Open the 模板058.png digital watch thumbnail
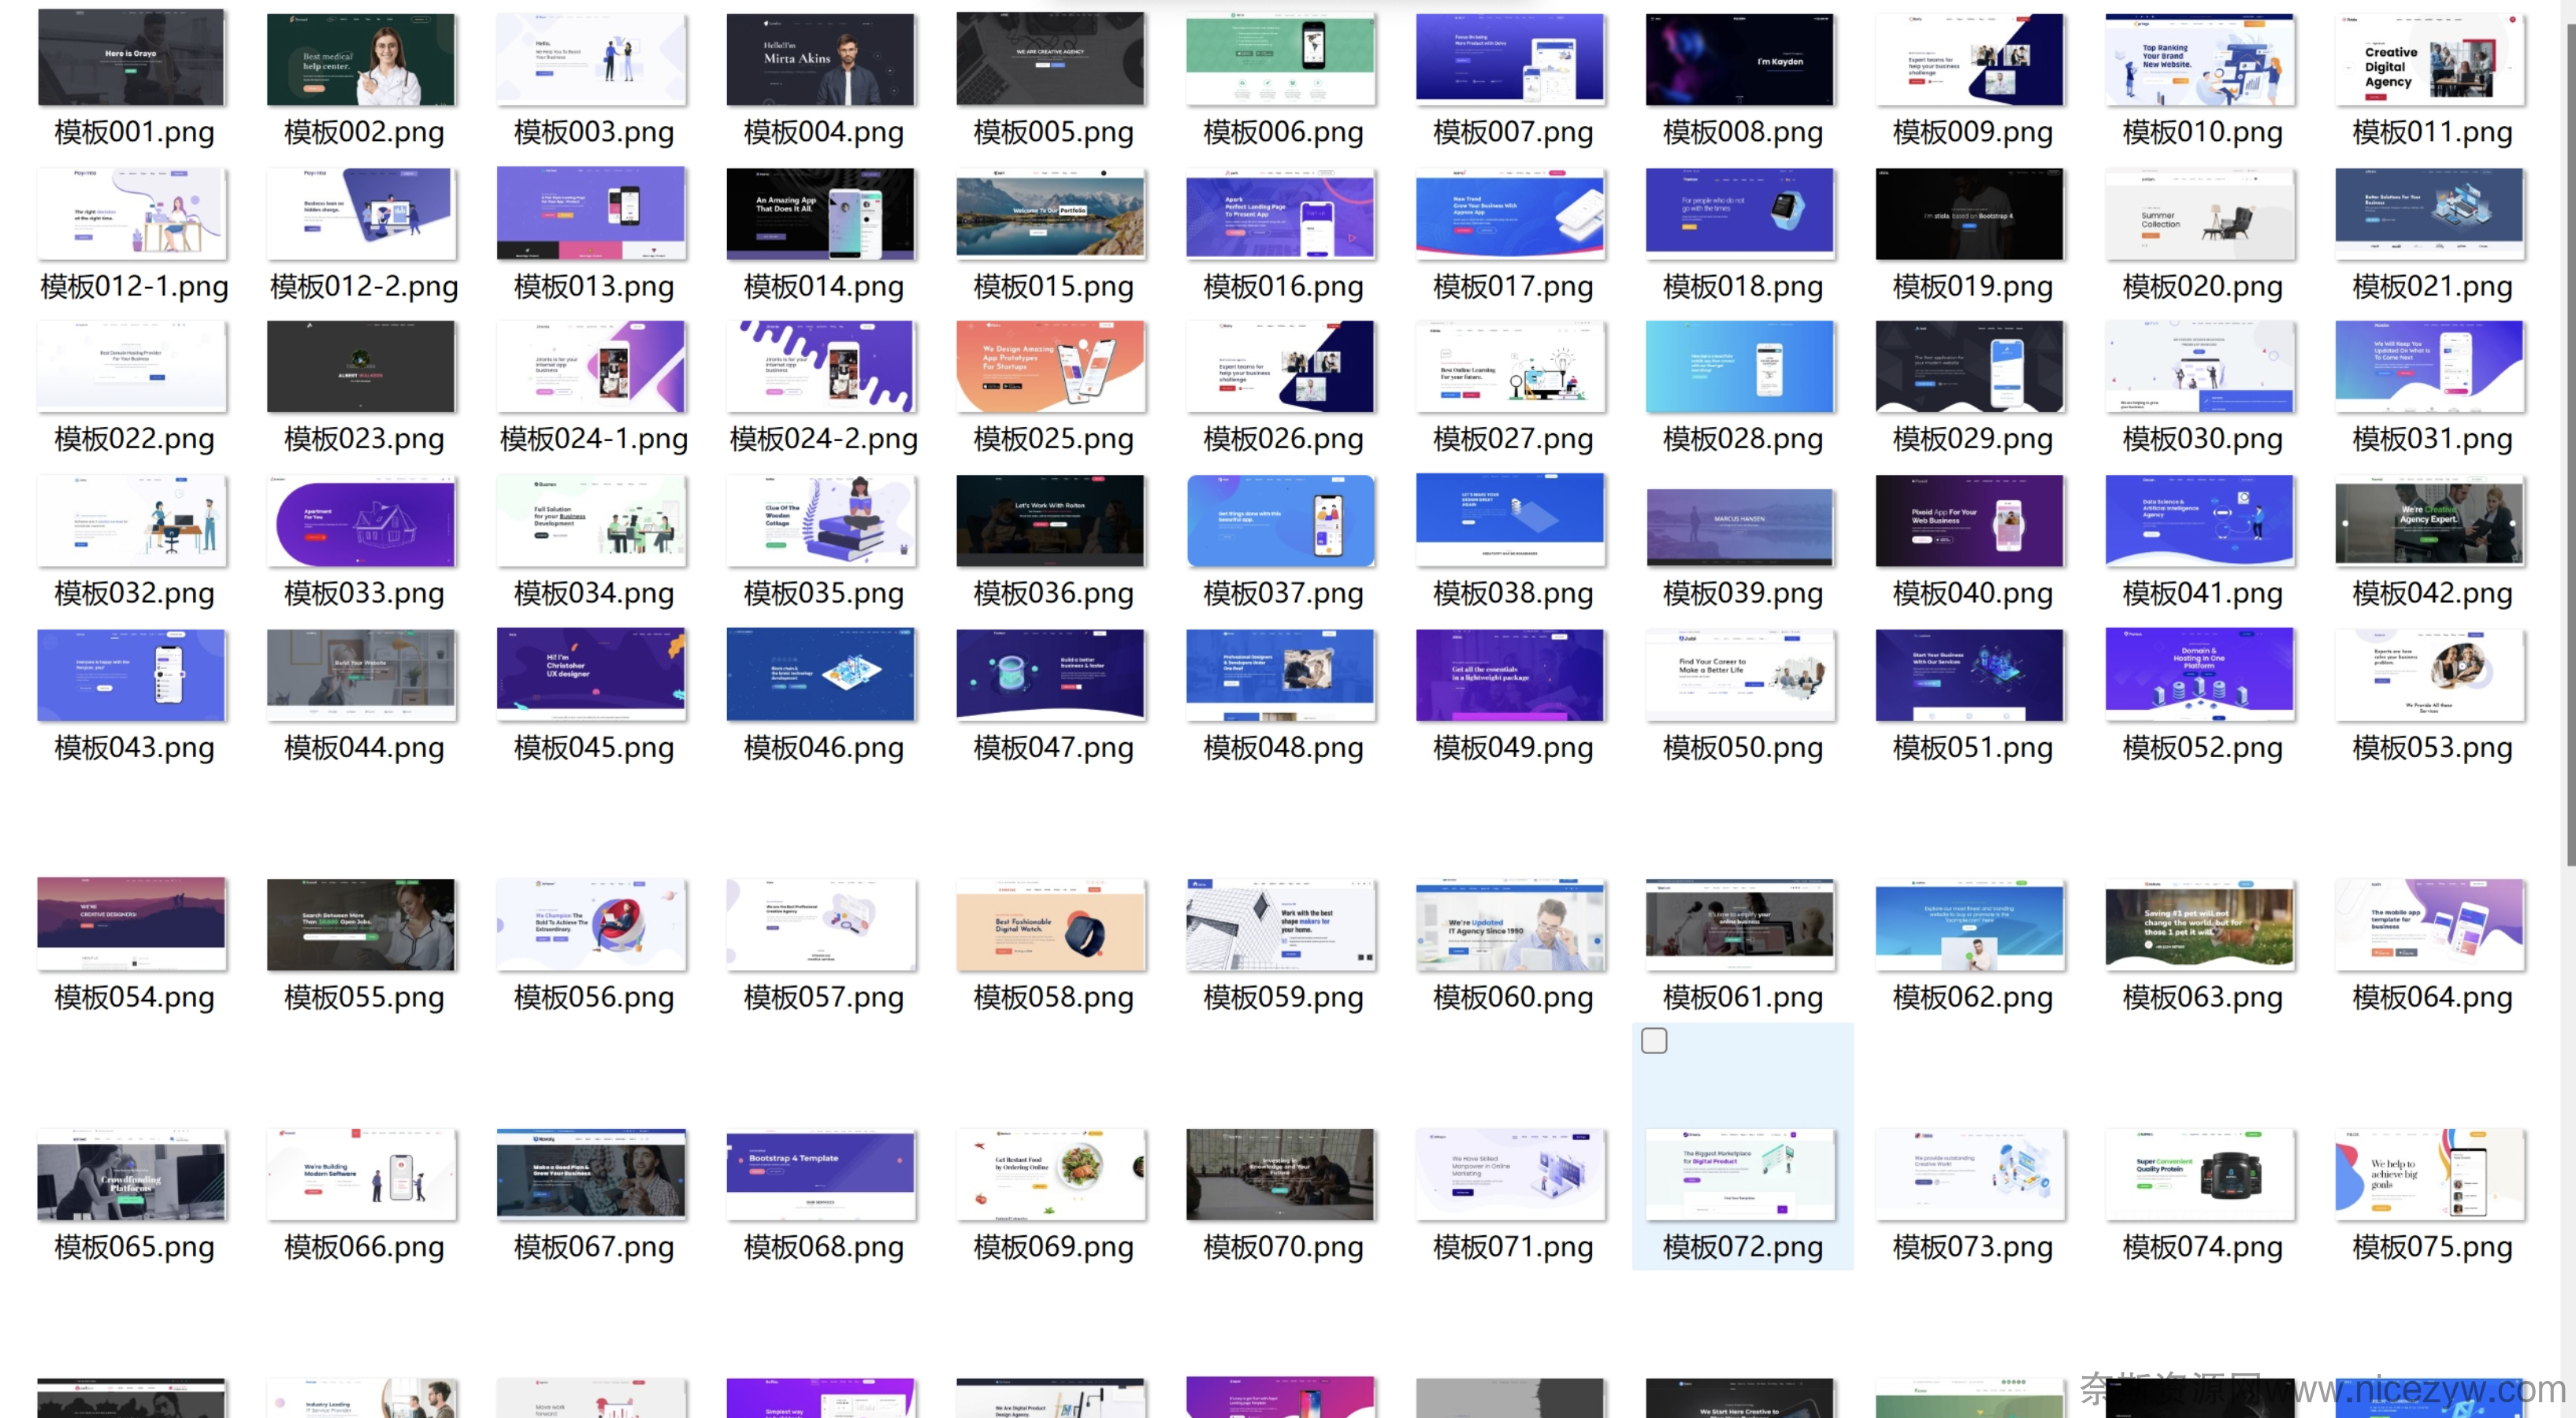This screenshot has width=2576, height=1418. coord(1051,925)
